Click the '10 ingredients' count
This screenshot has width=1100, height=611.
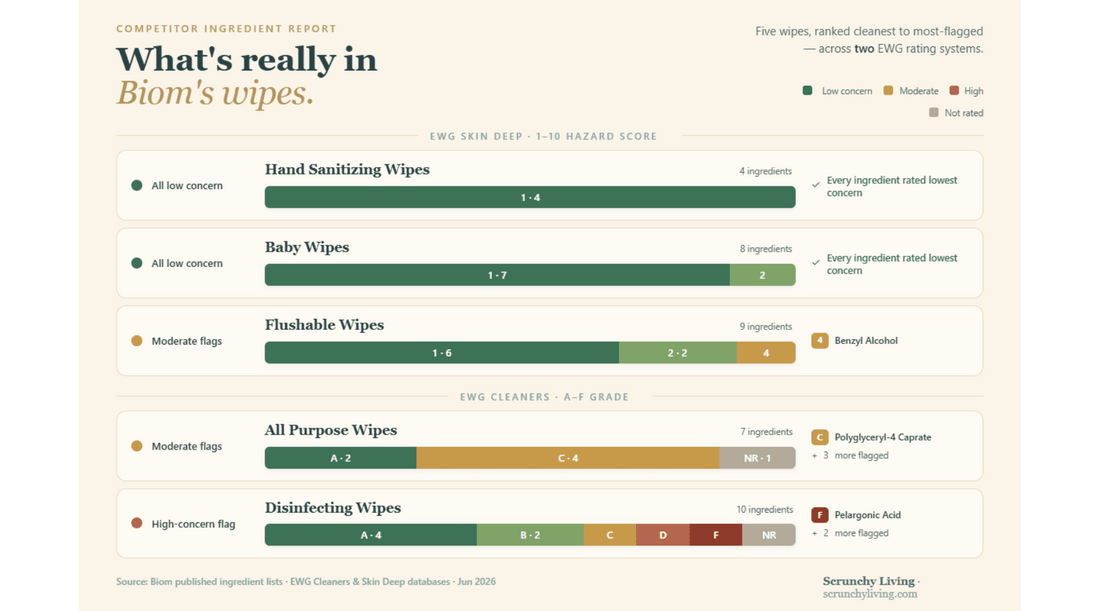click(765, 509)
